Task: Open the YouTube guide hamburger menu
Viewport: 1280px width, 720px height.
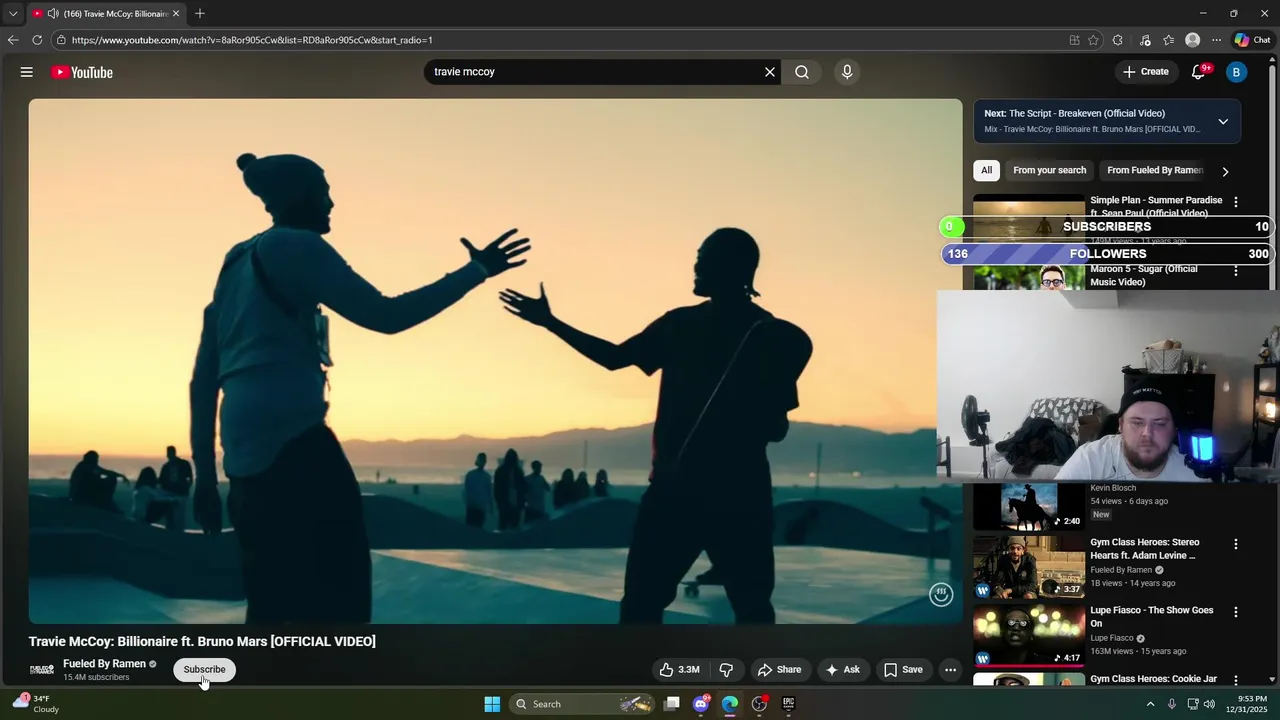Action: click(27, 72)
